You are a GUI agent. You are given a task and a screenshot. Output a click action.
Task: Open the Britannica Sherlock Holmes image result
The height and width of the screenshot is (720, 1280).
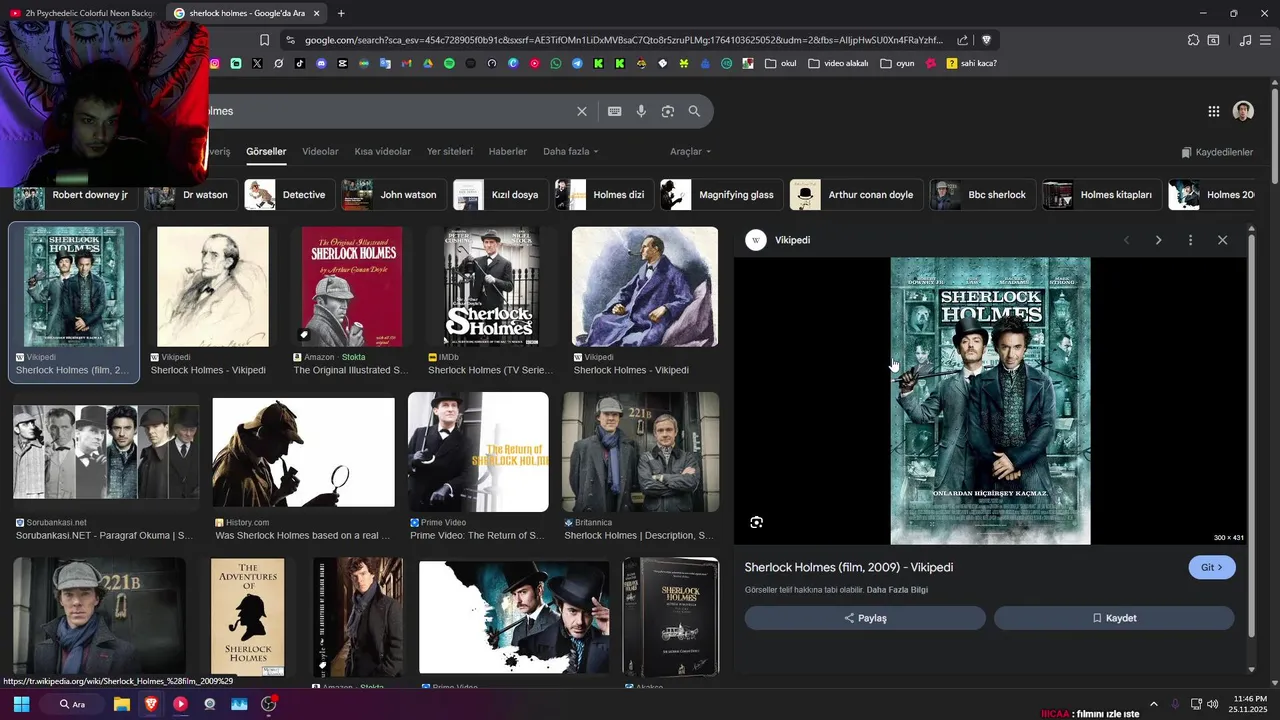641,452
